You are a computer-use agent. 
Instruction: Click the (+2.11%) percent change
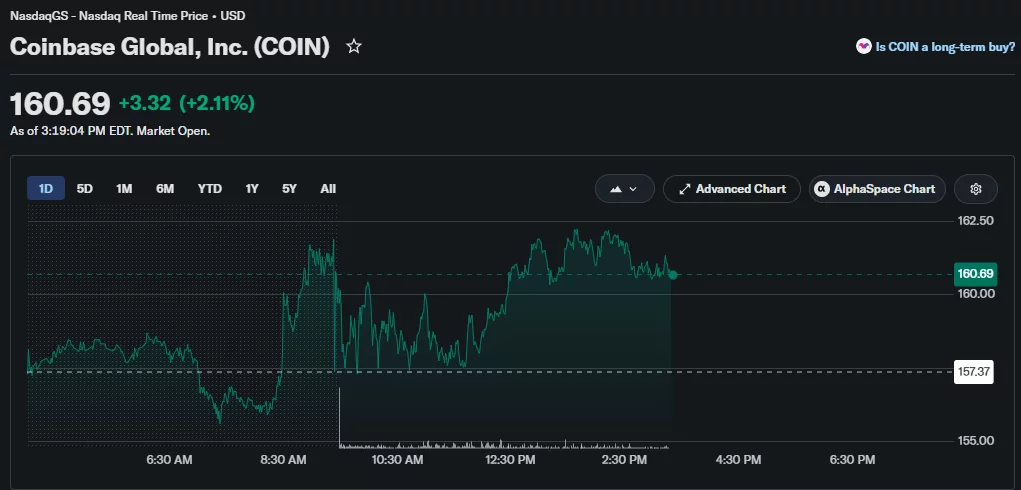tap(217, 103)
